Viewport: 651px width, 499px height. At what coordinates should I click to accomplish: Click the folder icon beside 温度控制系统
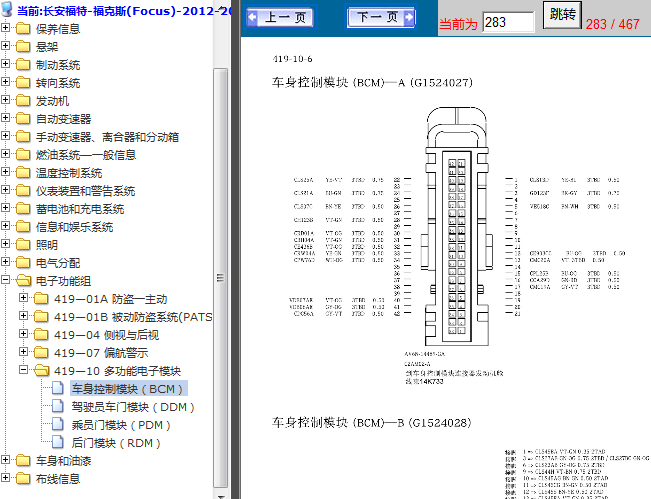(23, 173)
